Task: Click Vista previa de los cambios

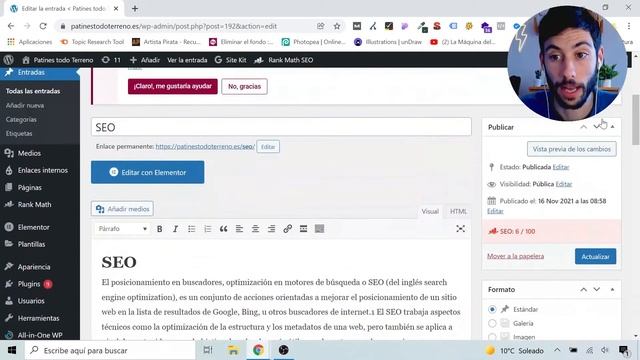Action: pyautogui.click(x=571, y=149)
